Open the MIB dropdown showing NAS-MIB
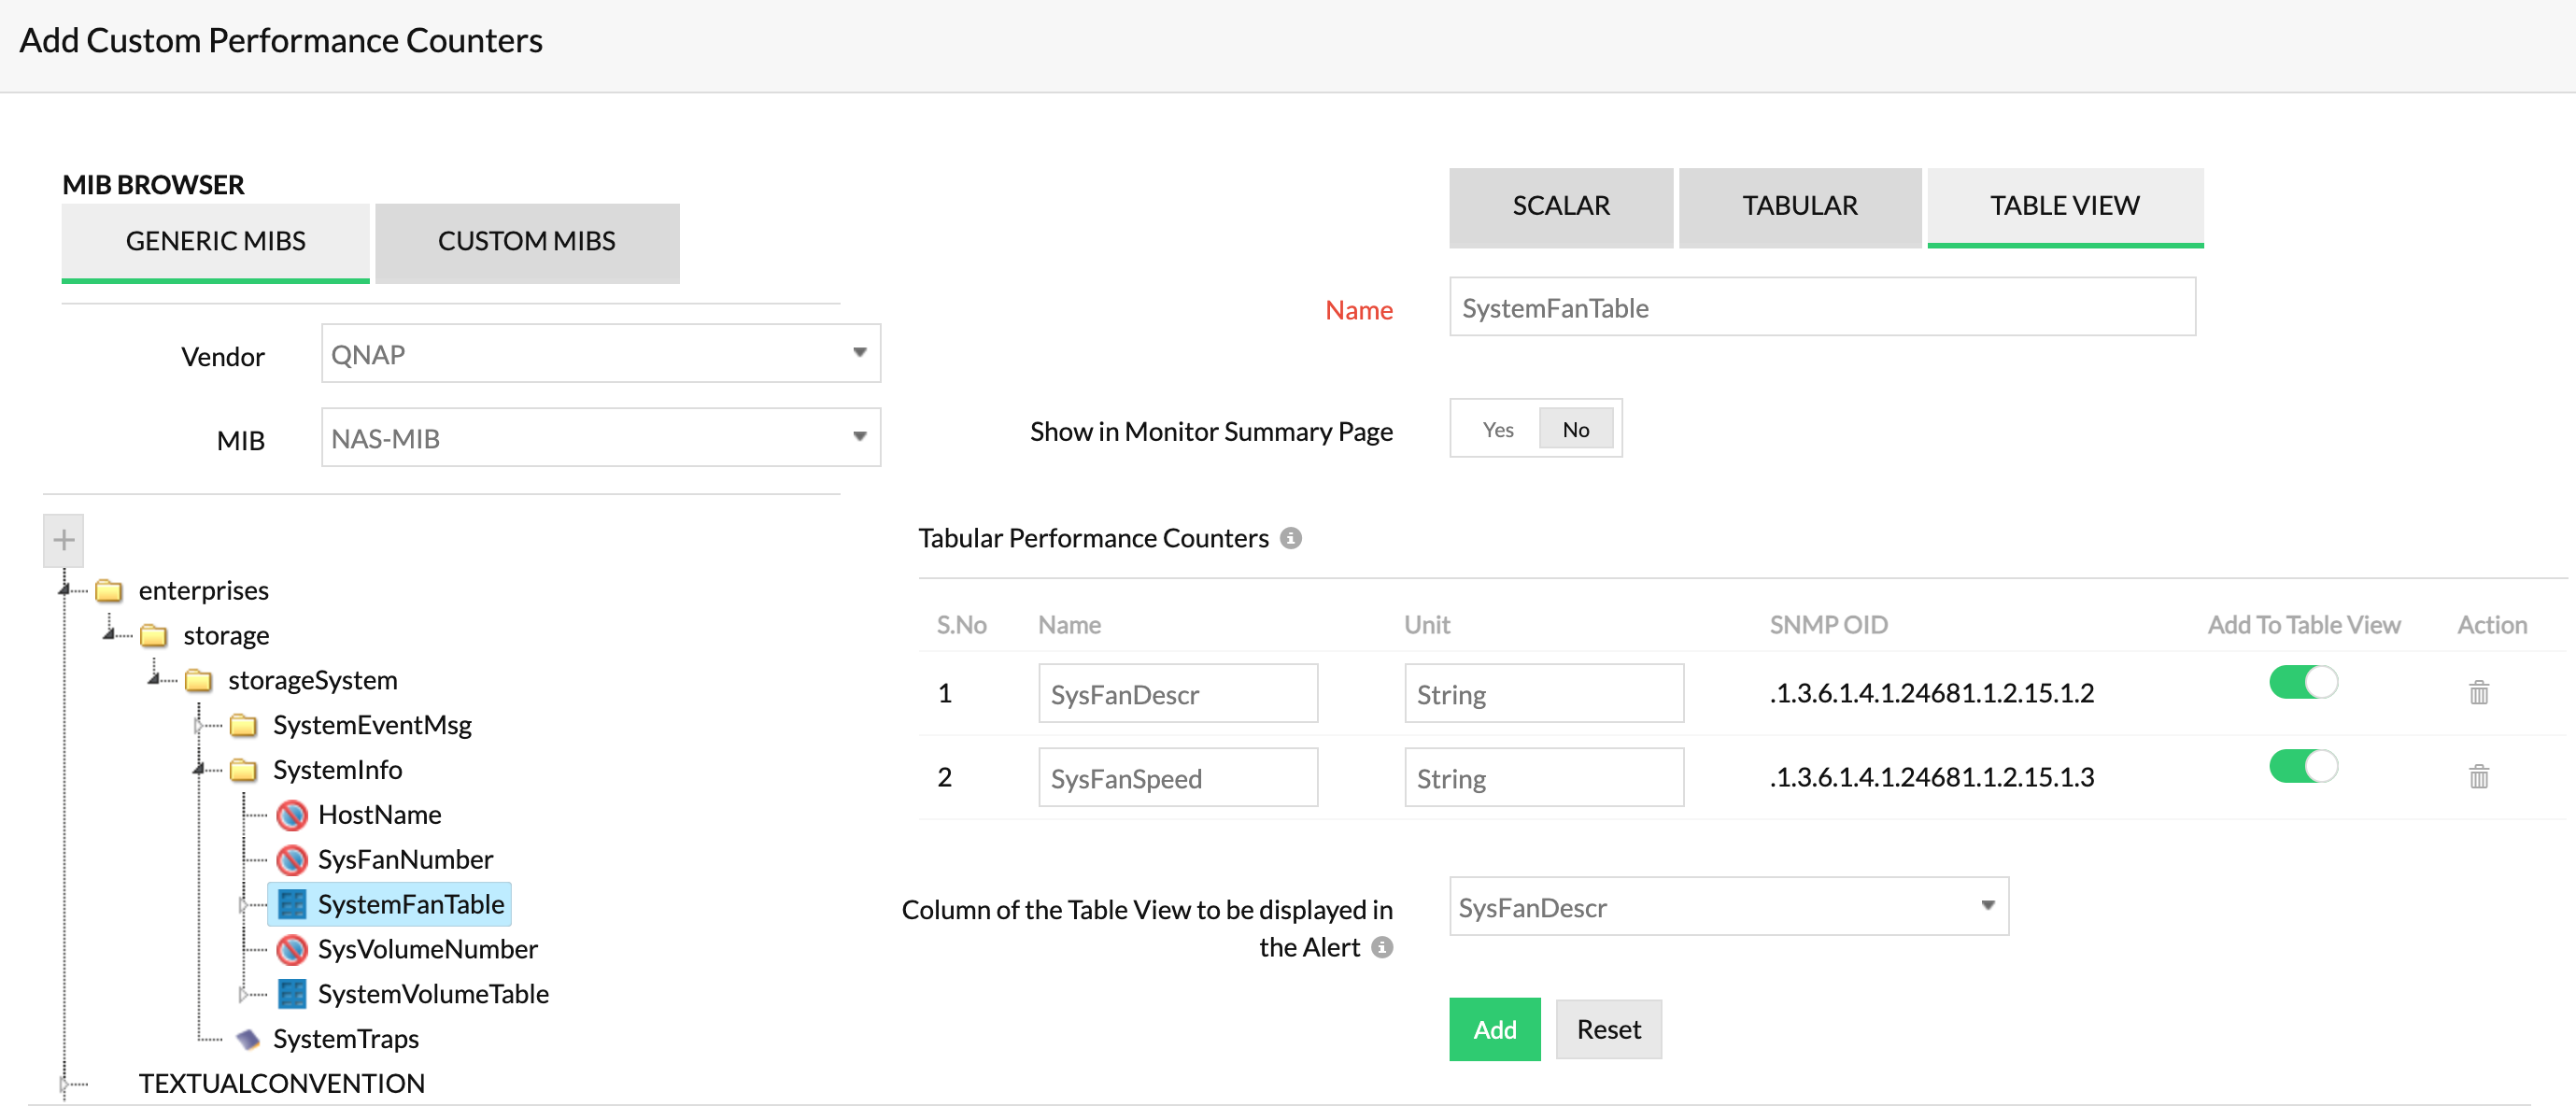 pyautogui.click(x=600, y=437)
